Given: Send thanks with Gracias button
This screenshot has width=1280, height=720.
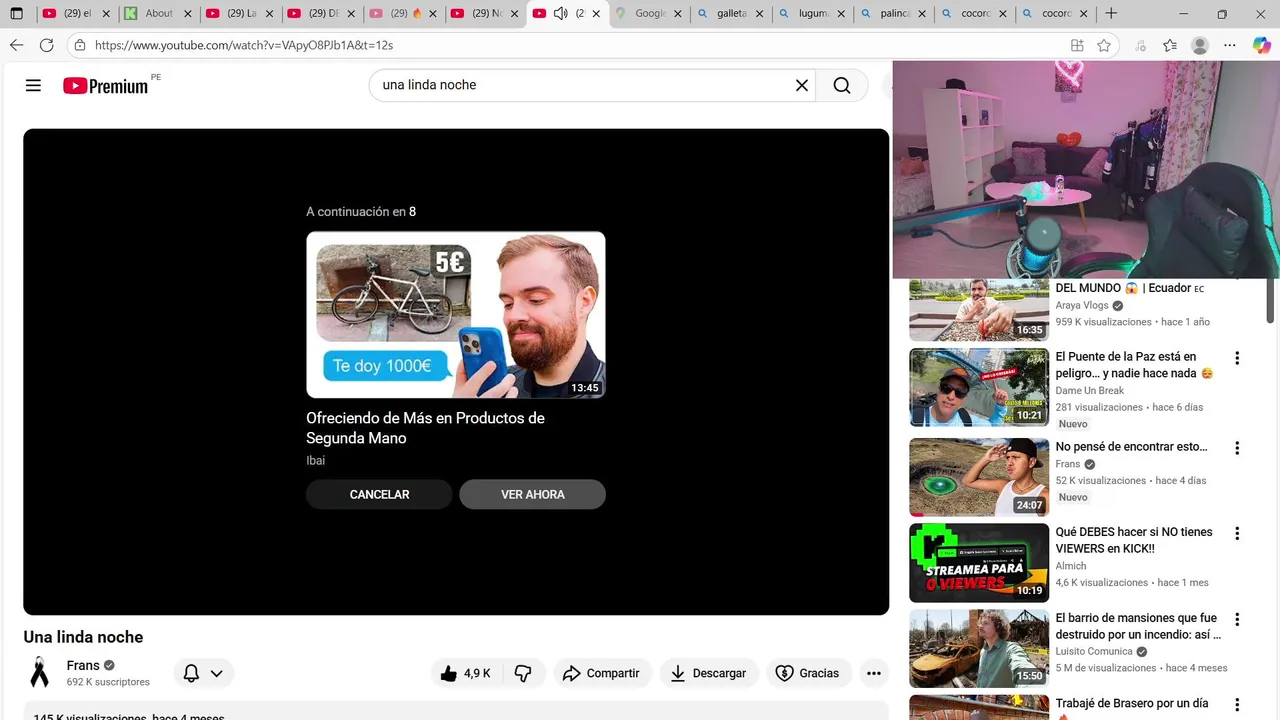Looking at the screenshot, I should [x=808, y=673].
